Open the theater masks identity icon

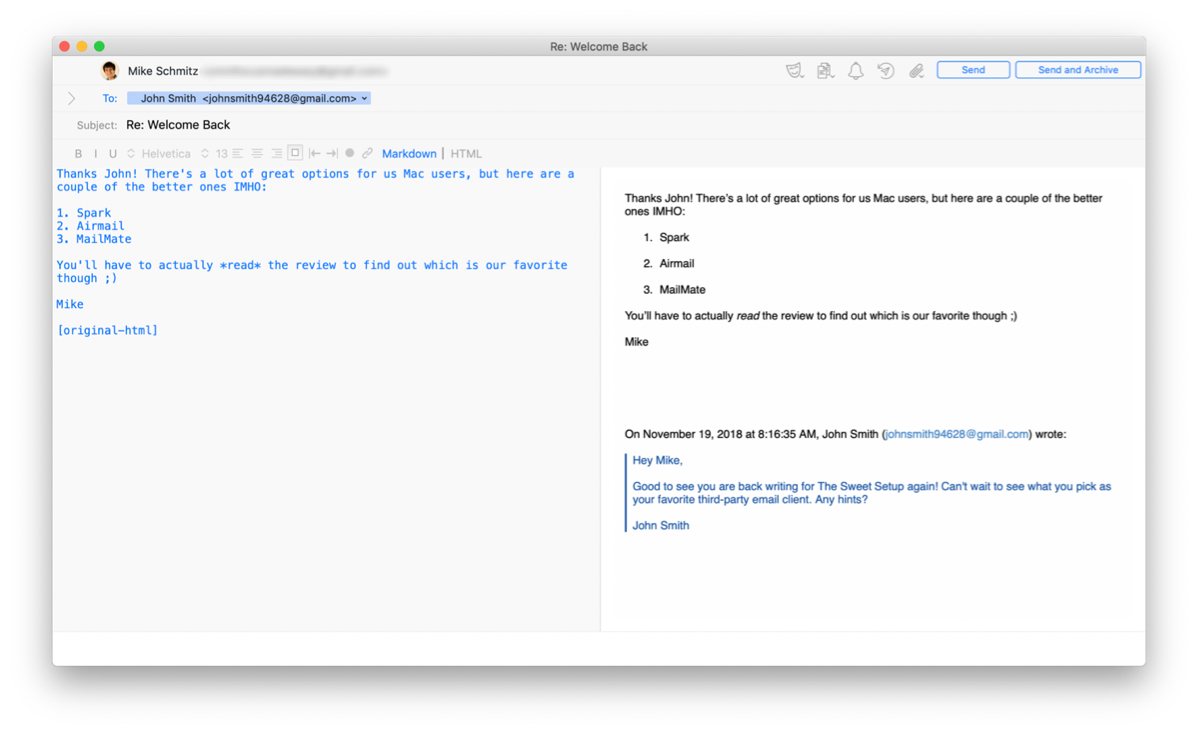795,71
